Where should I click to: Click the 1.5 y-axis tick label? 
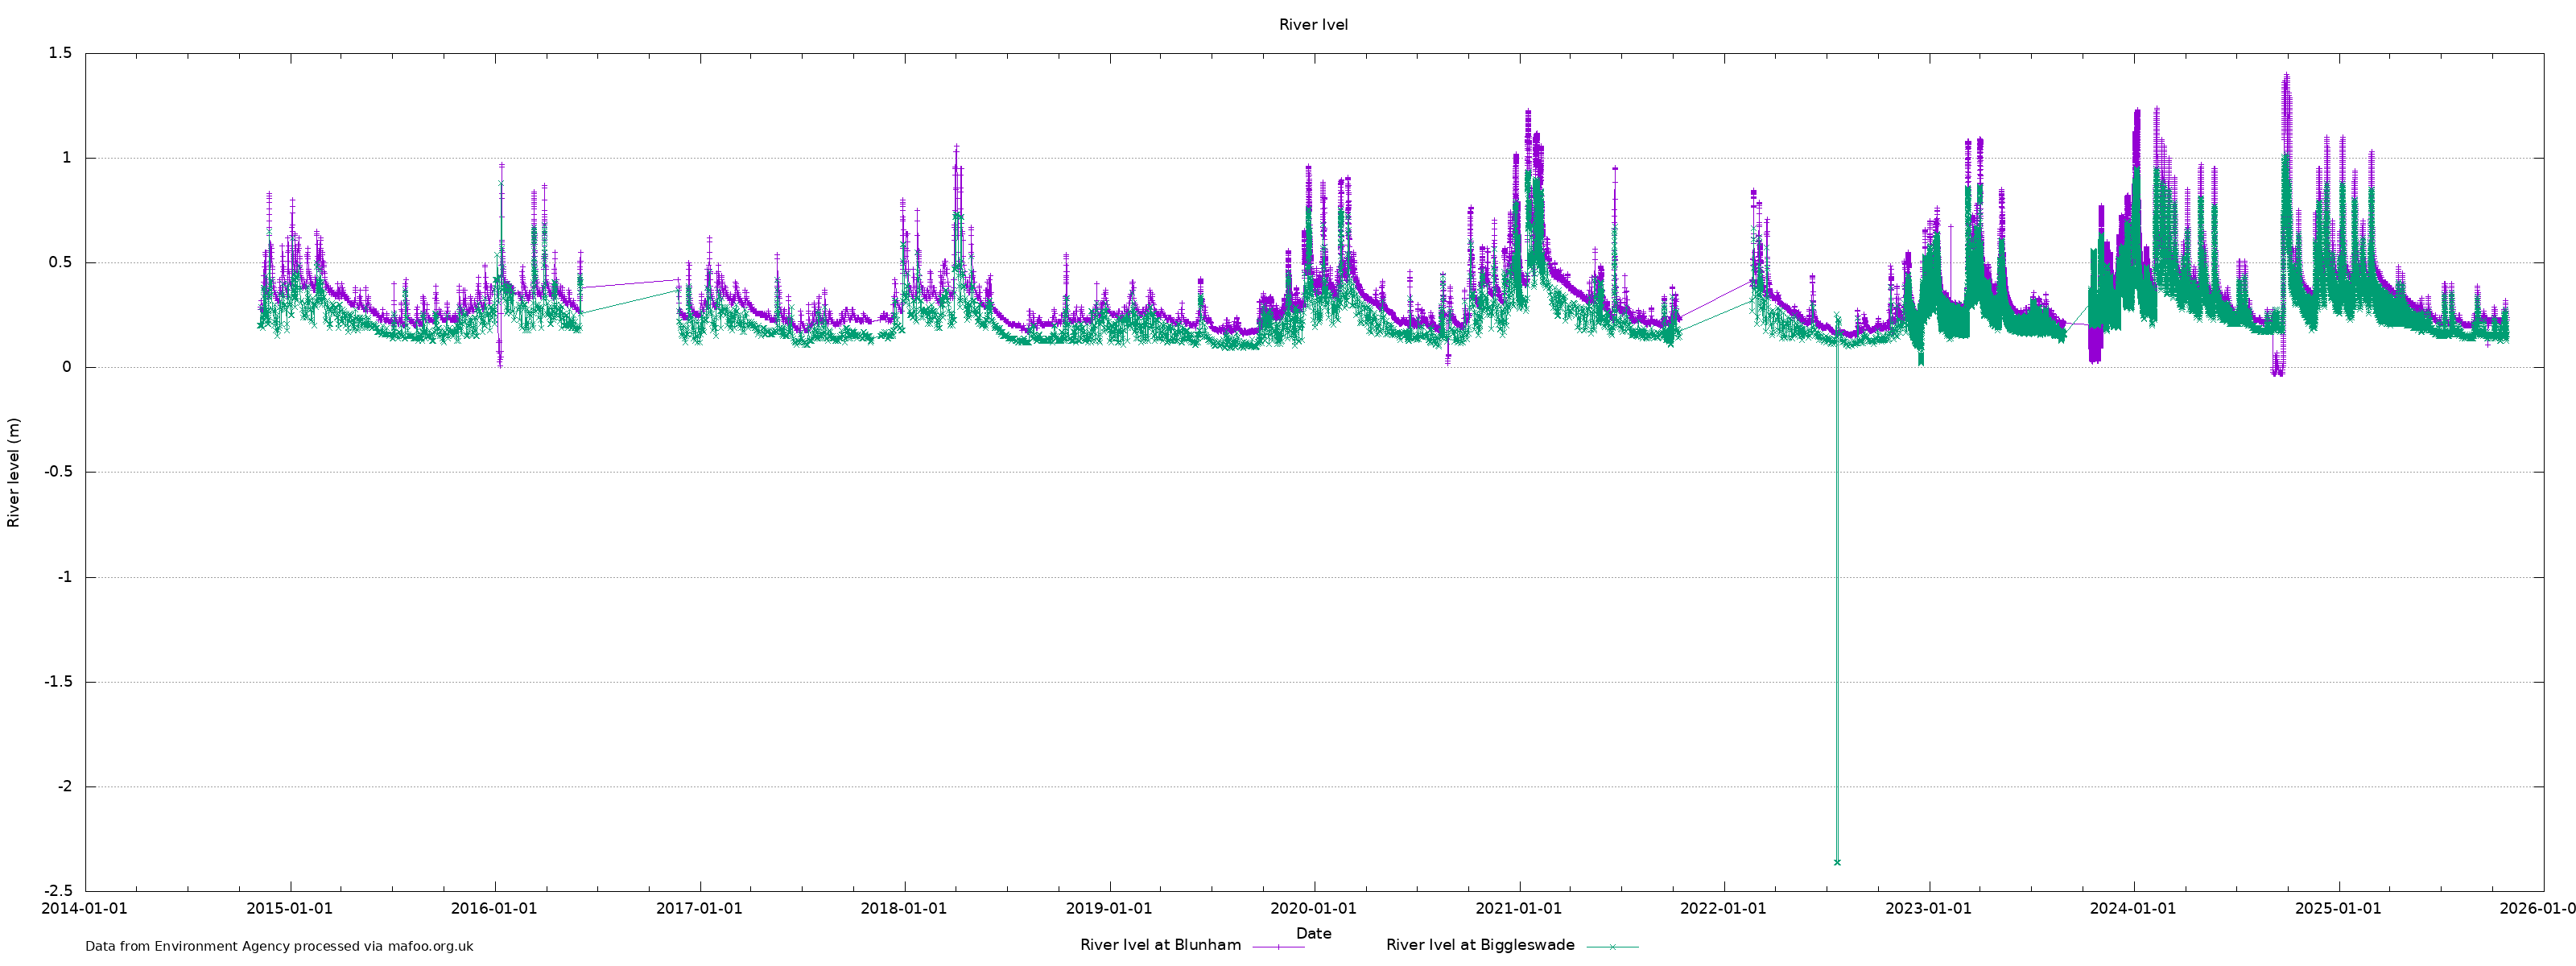tap(60, 54)
